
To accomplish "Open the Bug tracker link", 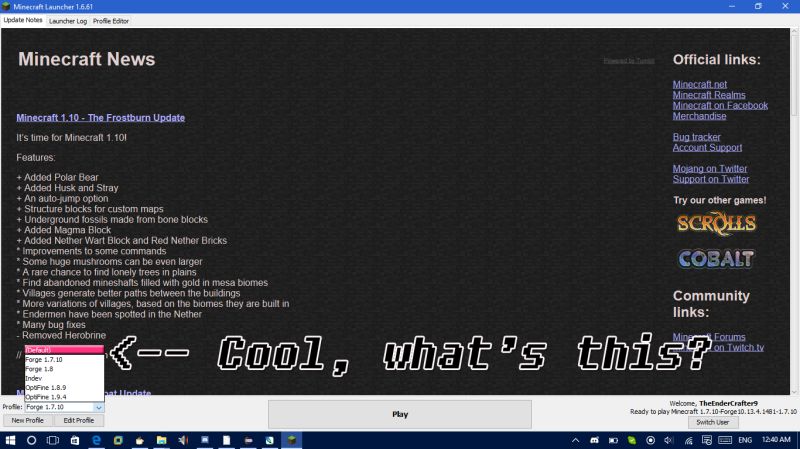I will 696,137.
